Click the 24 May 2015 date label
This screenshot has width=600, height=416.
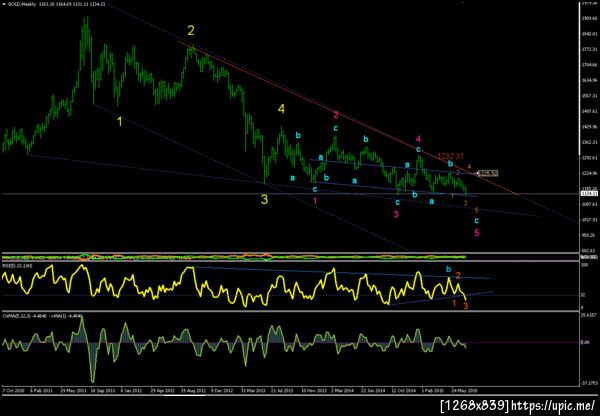(x=465, y=391)
